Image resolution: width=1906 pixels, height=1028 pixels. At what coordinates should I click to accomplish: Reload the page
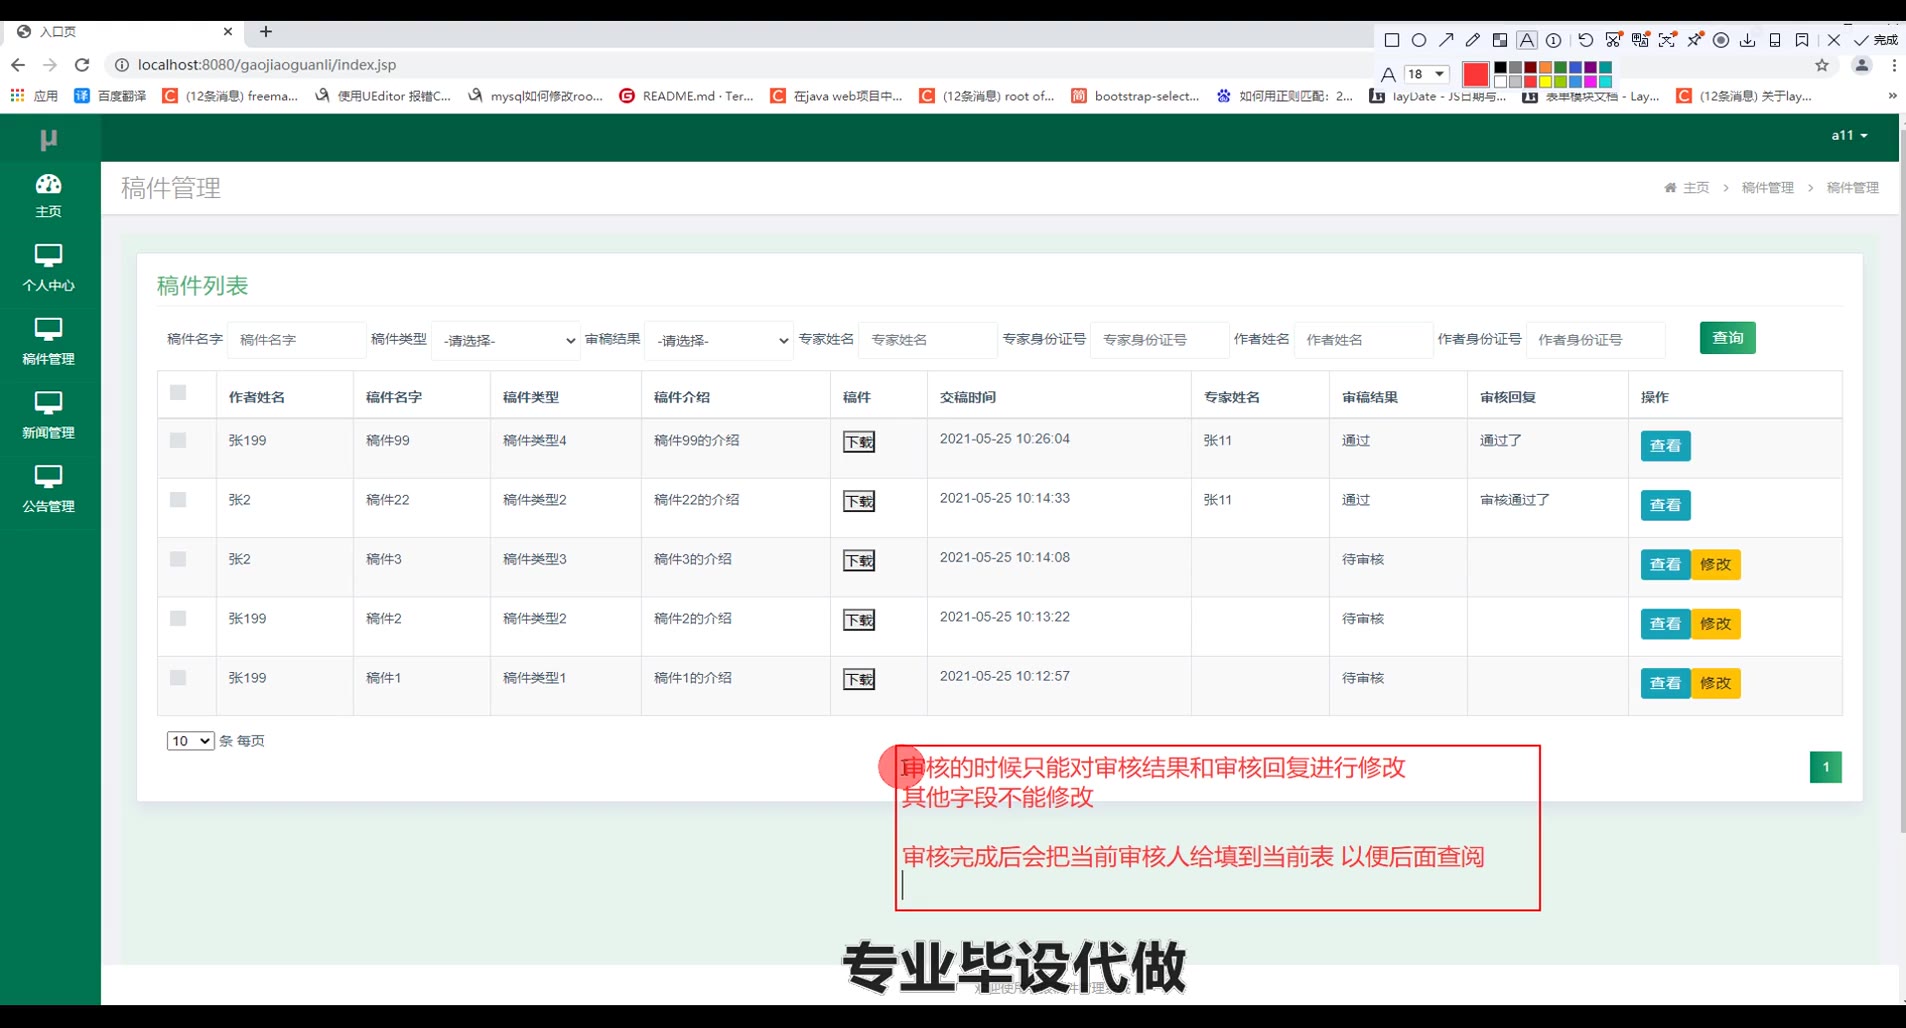(x=82, y=65)
